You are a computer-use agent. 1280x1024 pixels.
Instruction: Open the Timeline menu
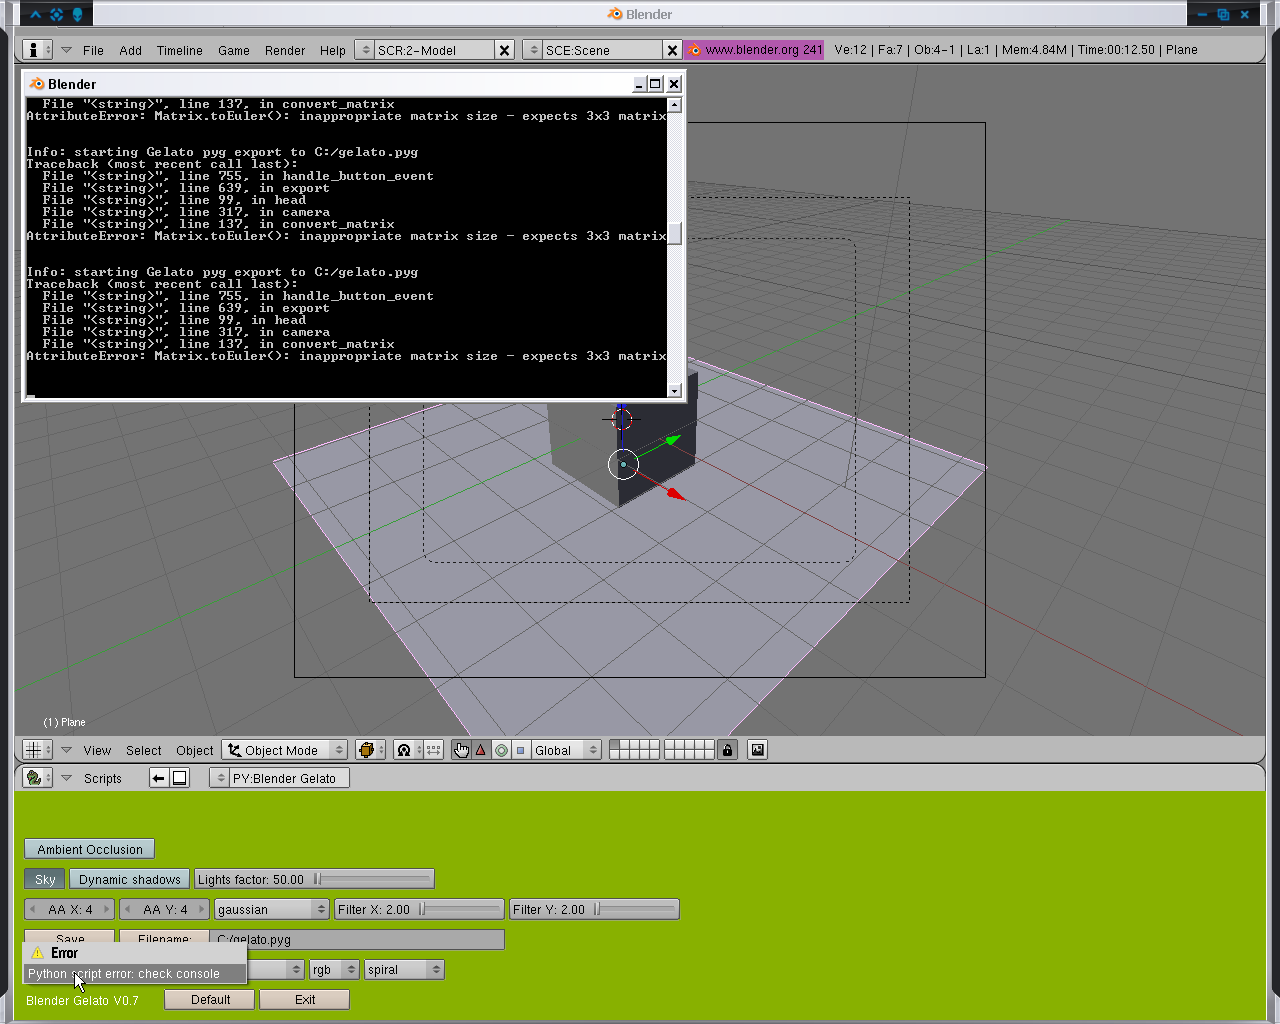pyautogui.click(x=179, y=50)
